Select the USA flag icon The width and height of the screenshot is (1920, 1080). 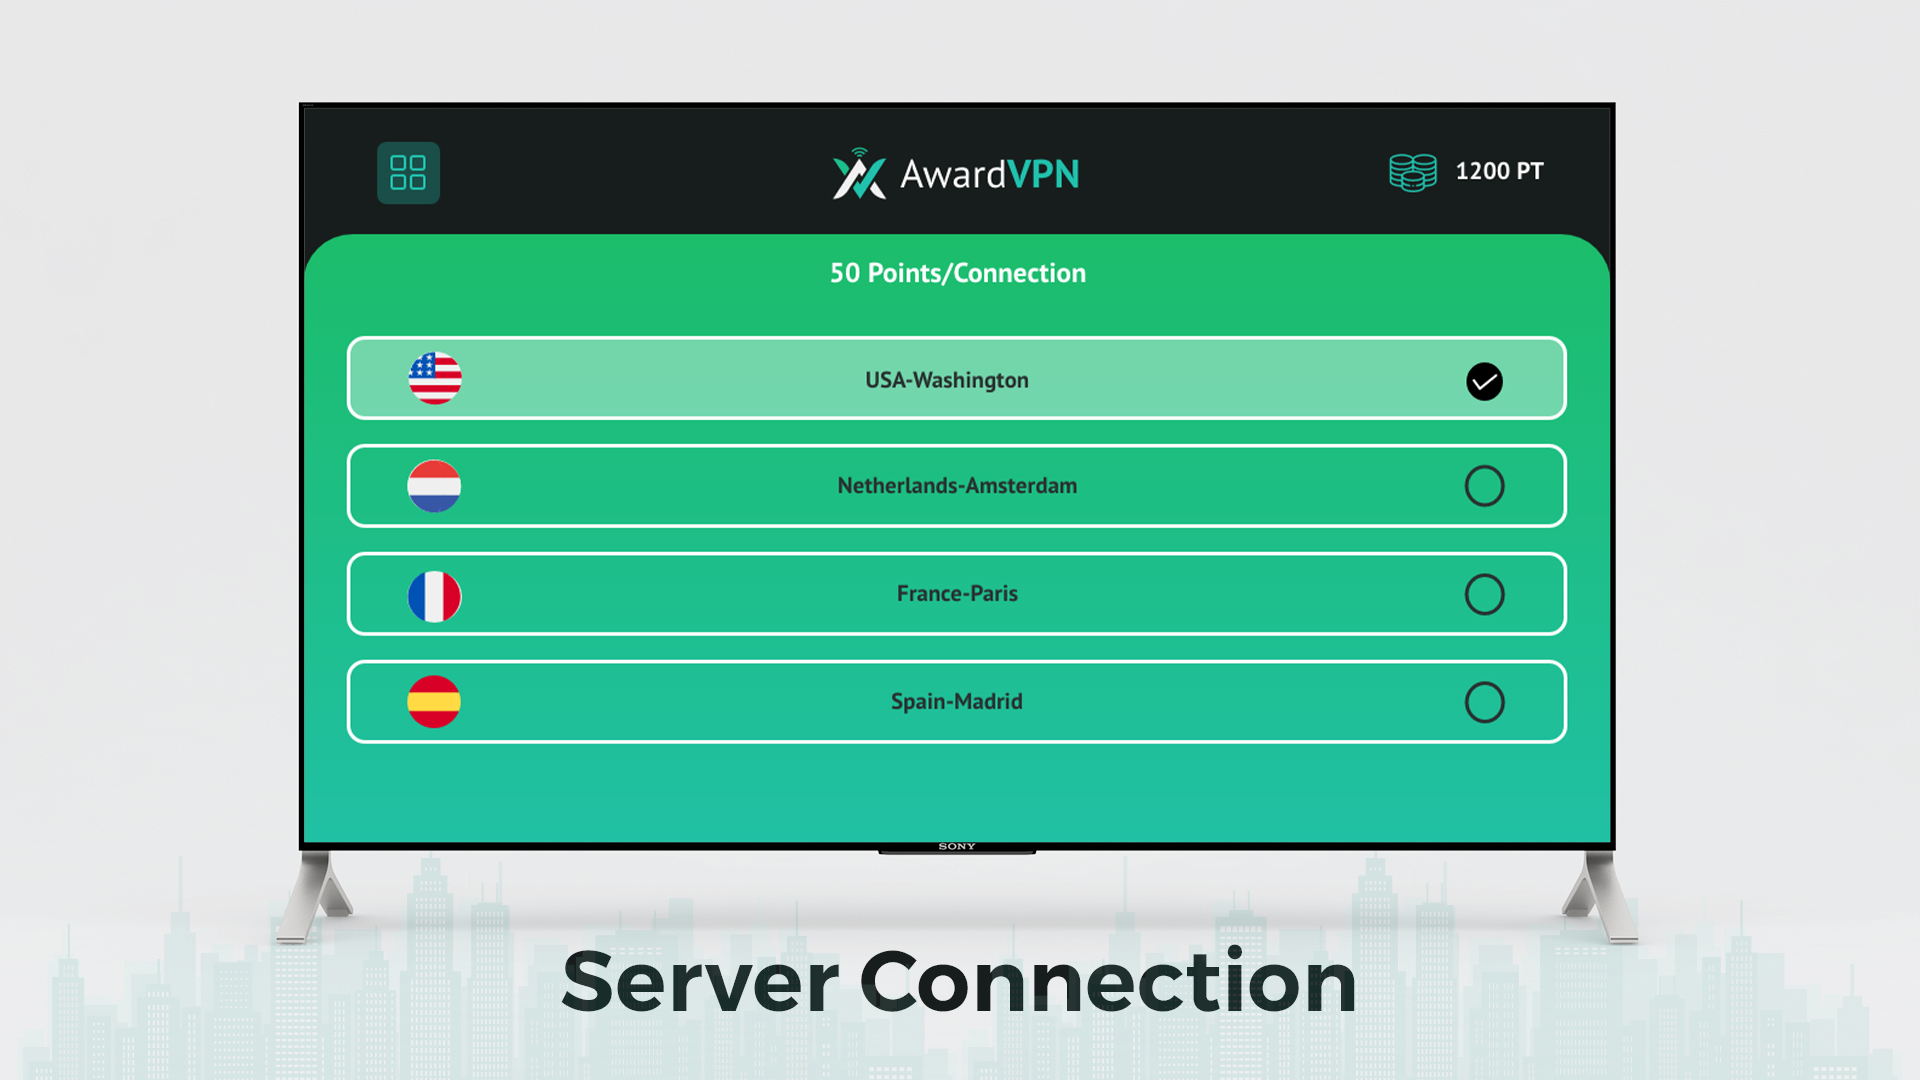click(435, 379)
